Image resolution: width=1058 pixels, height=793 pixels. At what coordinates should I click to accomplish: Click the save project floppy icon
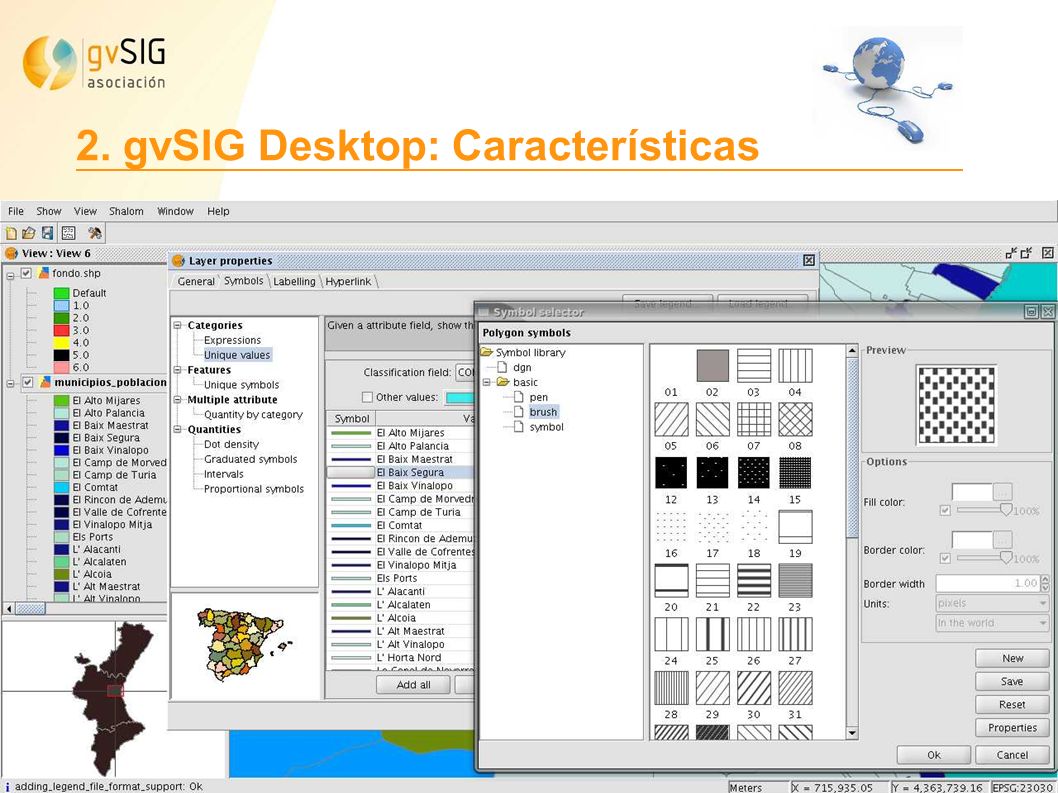[47, 233]
